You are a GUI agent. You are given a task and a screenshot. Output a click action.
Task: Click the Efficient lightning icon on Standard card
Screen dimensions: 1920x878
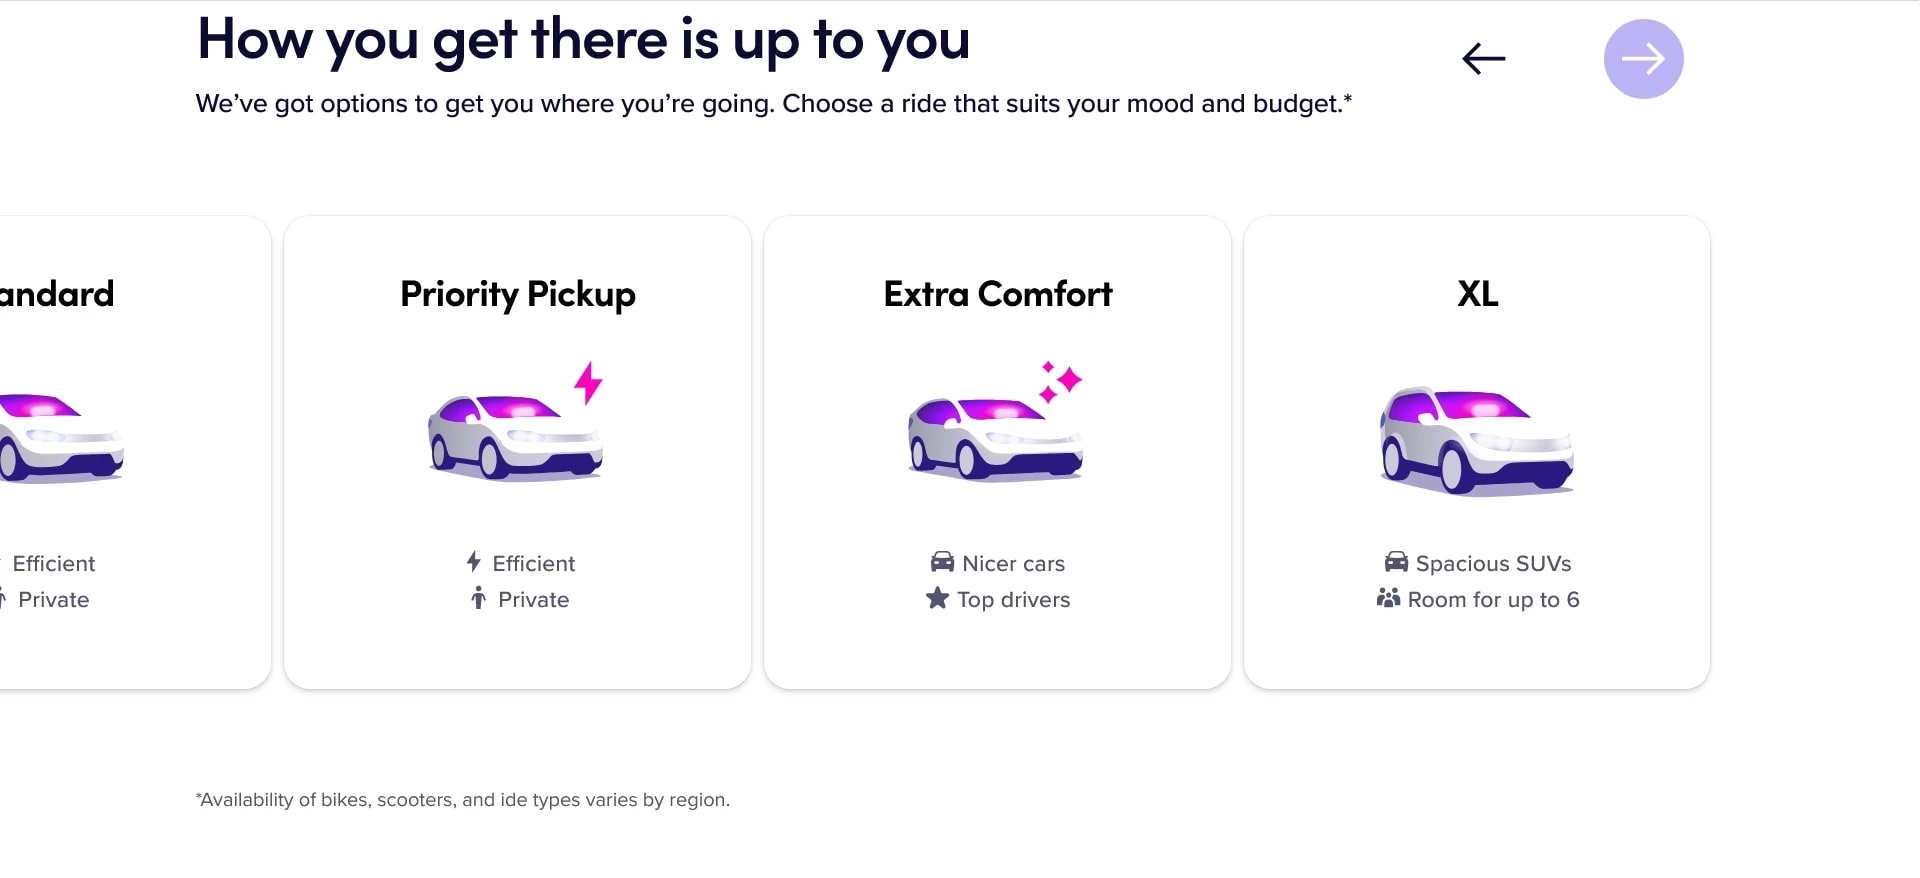(x=3, y=562)
